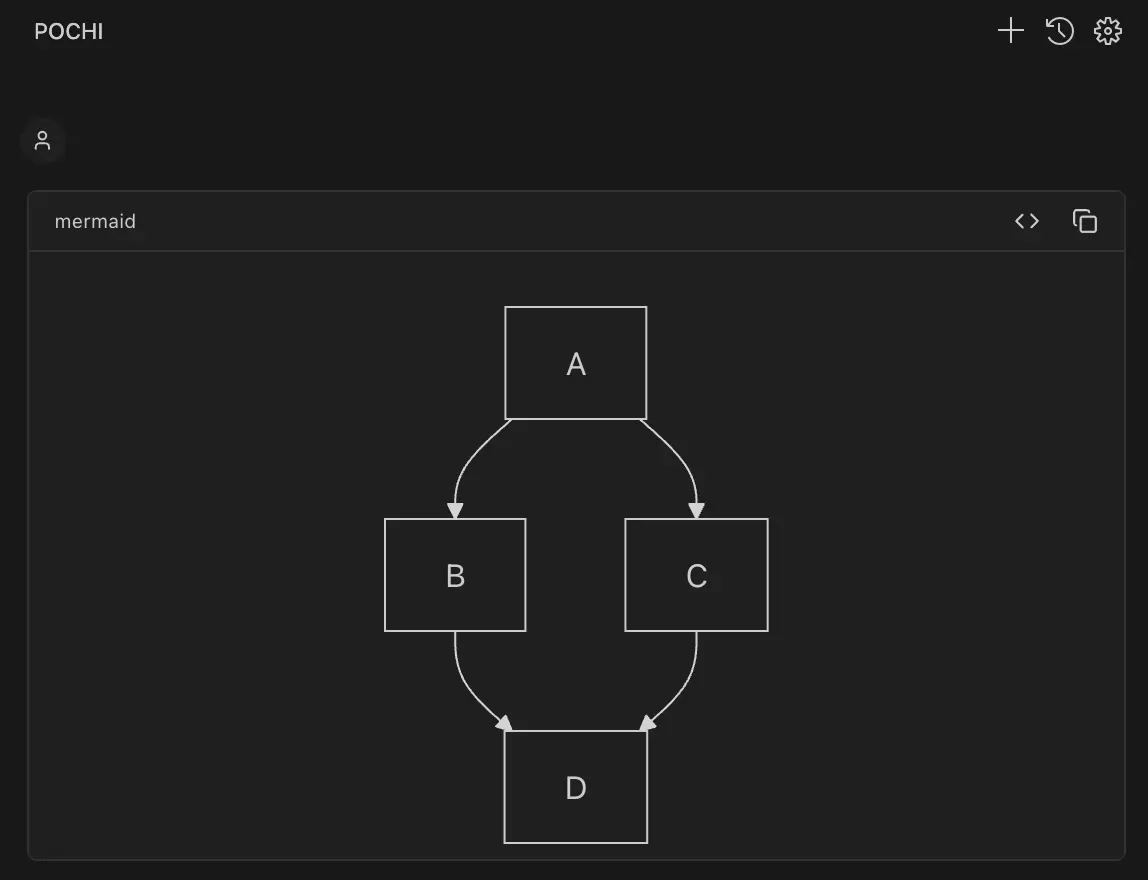1148x880 pixels.
Task: Select node C in the diagram
Action: coord(696,575)
